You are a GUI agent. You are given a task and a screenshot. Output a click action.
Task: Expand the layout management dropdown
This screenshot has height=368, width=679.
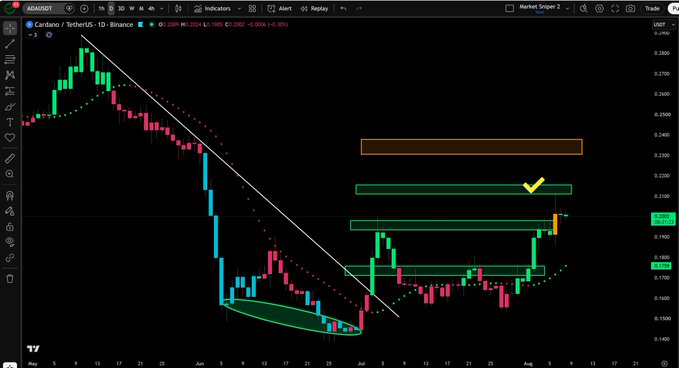[567, 8]
